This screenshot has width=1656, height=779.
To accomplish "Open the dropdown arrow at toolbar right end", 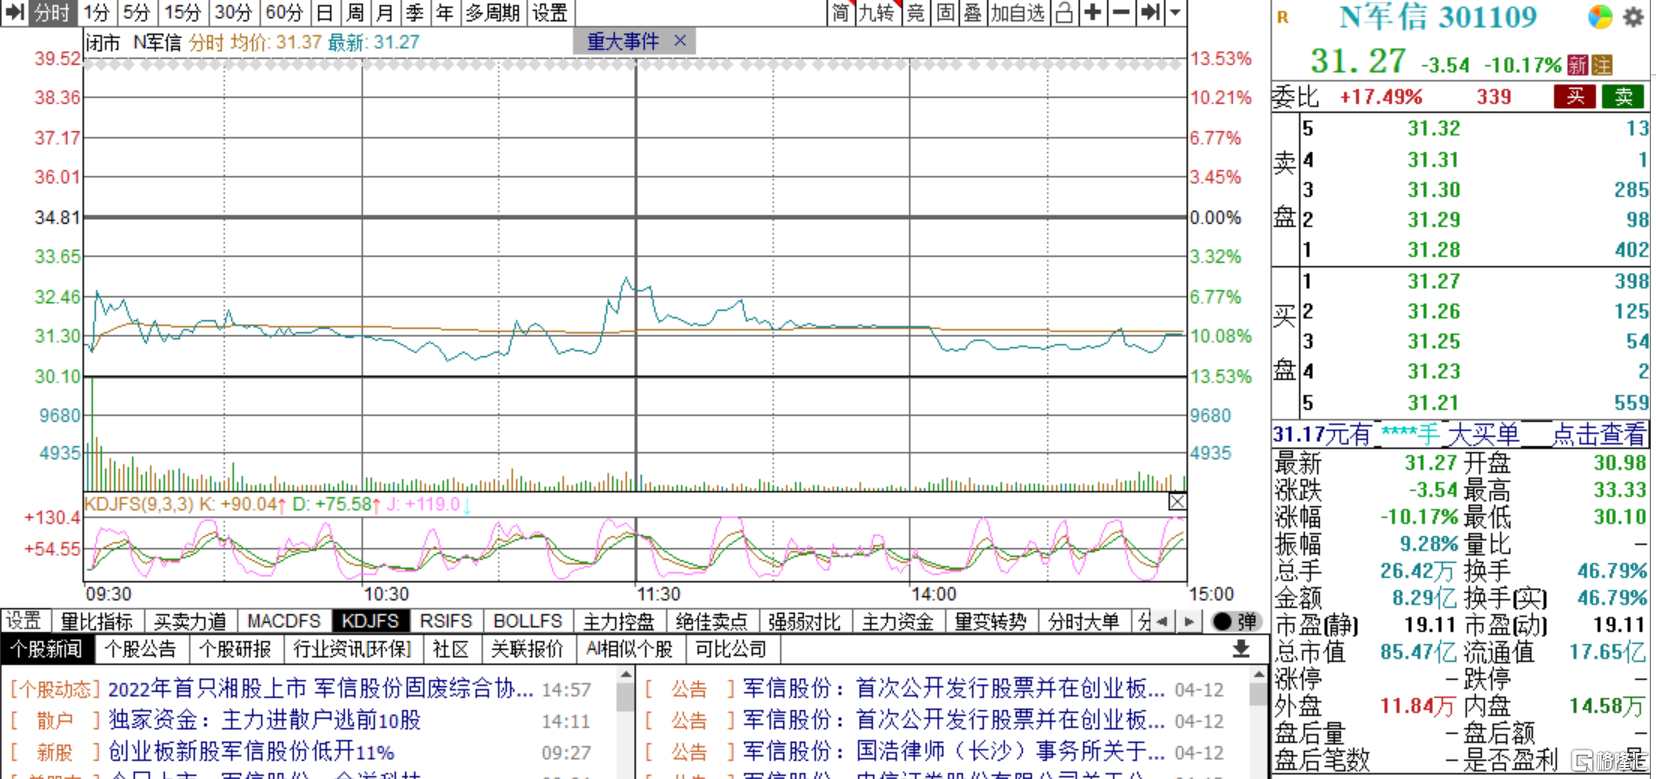I will [x=1176, y=13].
